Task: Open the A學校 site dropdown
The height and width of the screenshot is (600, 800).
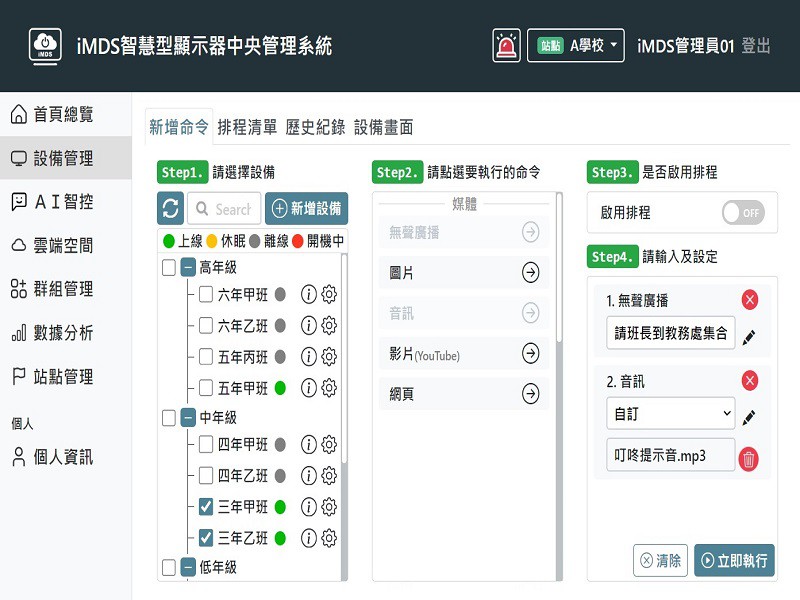Action: [576, 45]
